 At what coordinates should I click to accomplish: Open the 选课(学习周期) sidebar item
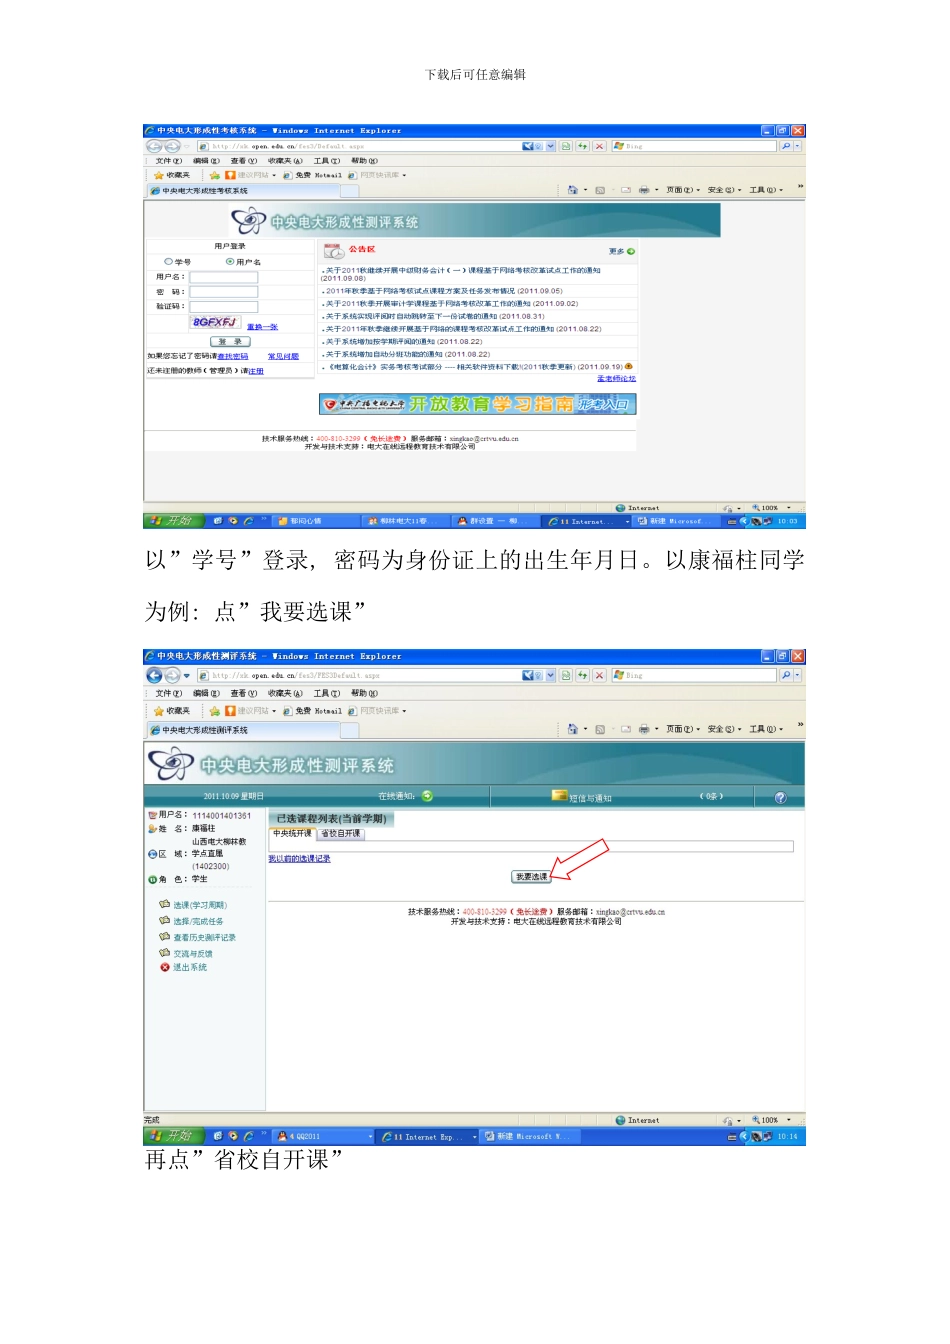[200, 905]
